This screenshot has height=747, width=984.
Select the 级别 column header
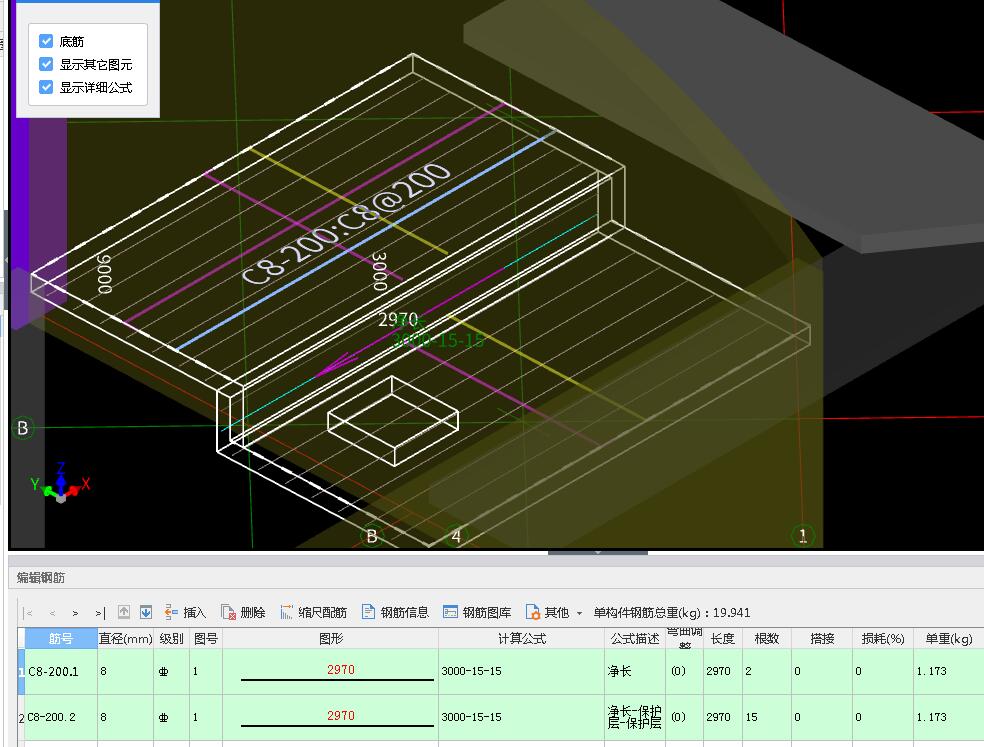point(171,638)
